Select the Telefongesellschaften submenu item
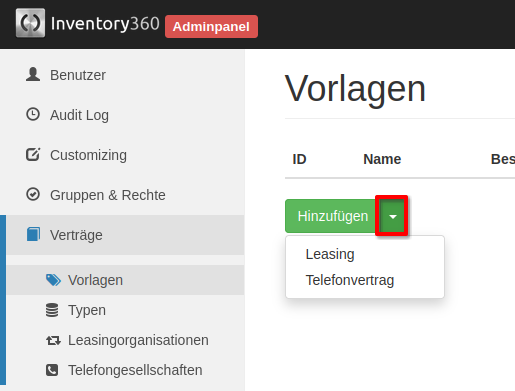 click(125, 370)
